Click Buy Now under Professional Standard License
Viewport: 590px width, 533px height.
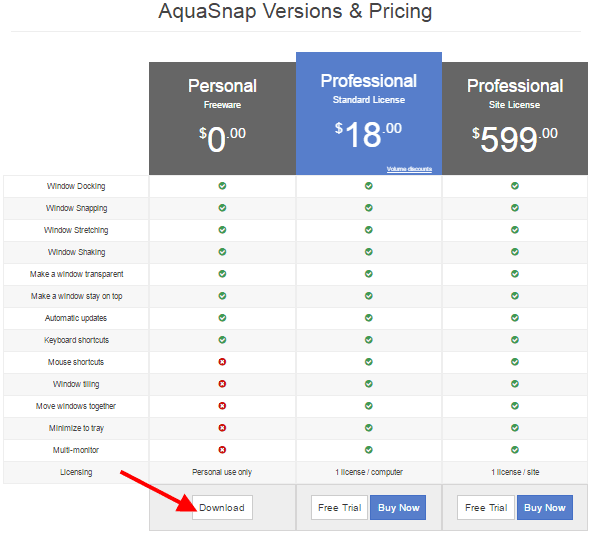coord(398,507)
